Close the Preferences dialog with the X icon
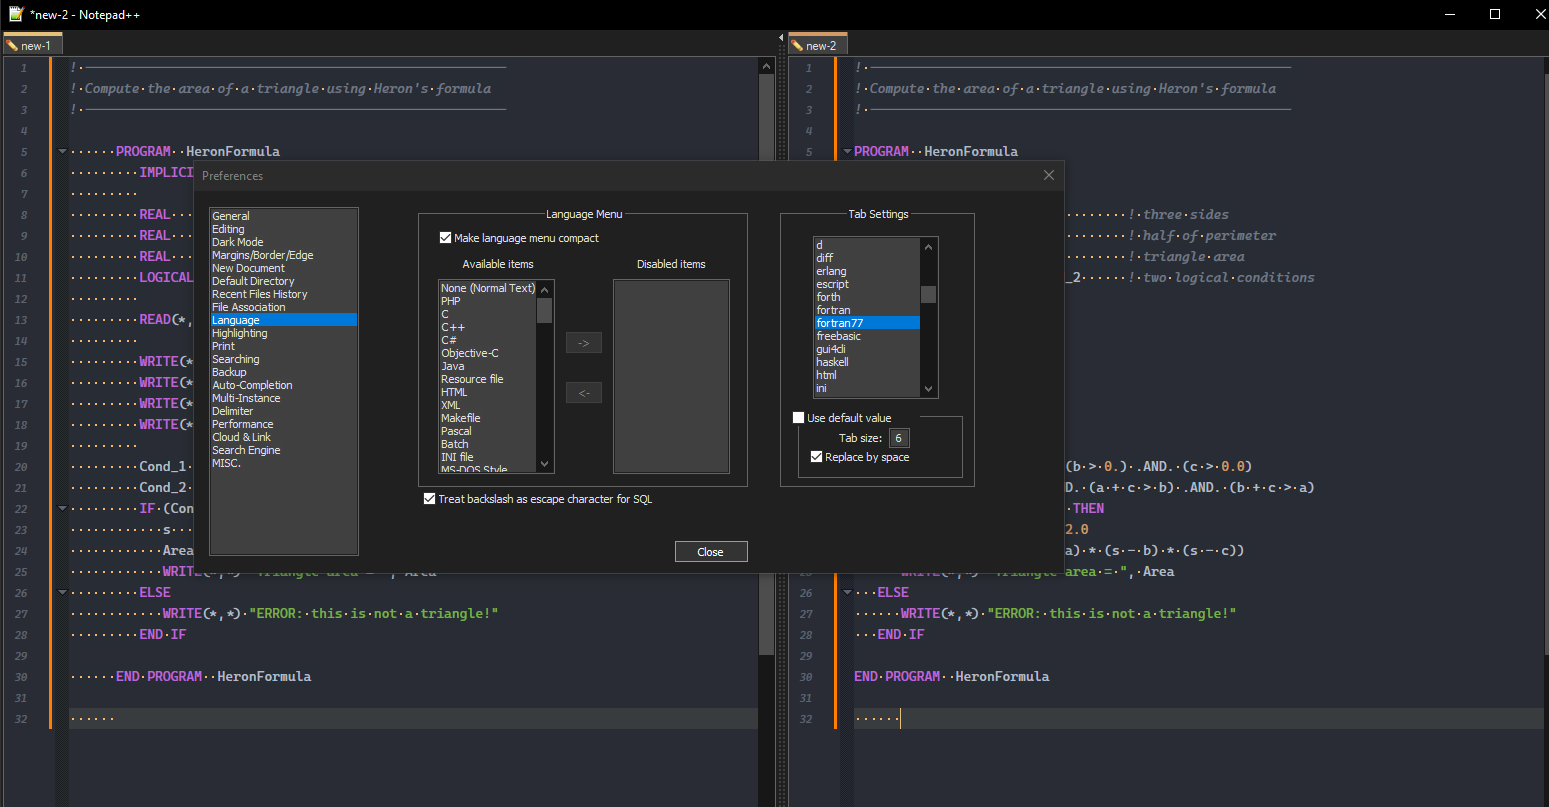The width and height of the screenshot is (1549, 807). pos(1048,175)
